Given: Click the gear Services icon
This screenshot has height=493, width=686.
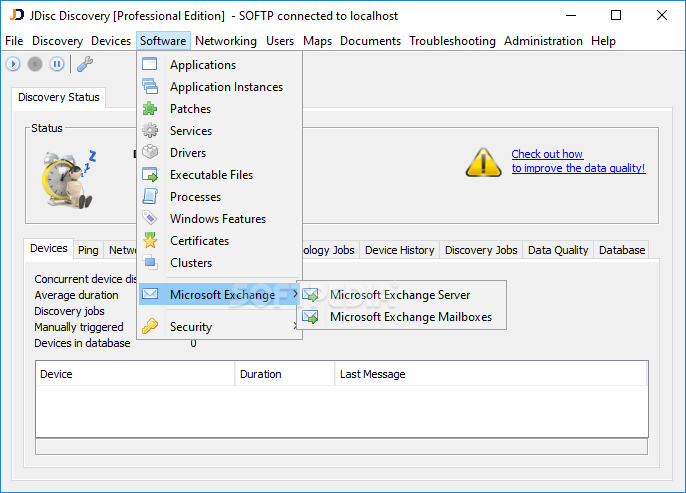Looking at the screenshot, I should [150, 130].
